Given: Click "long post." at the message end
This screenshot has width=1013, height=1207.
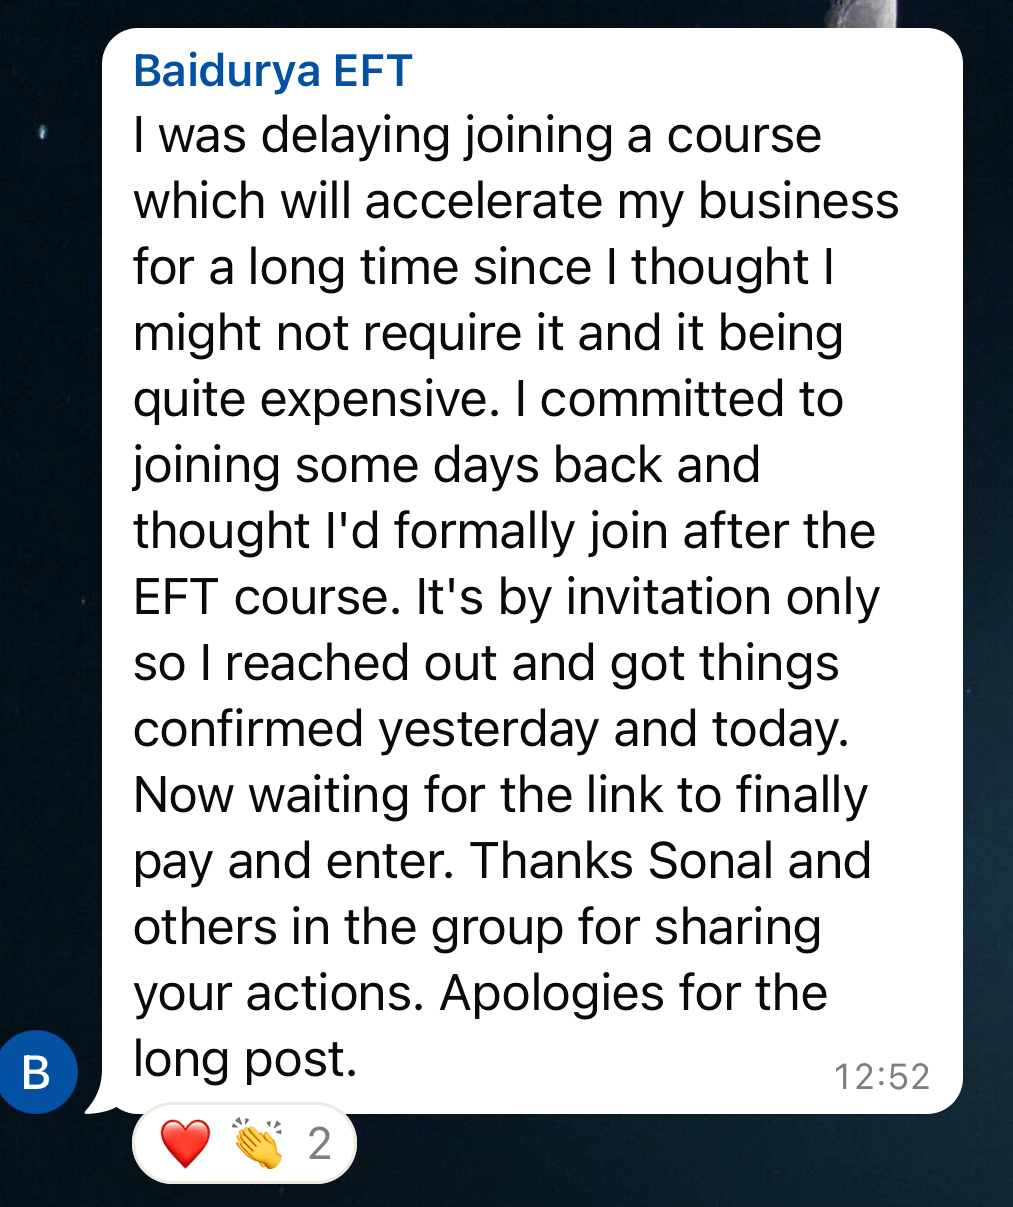Looking at the screenshot, I should tap(245, 1059).
